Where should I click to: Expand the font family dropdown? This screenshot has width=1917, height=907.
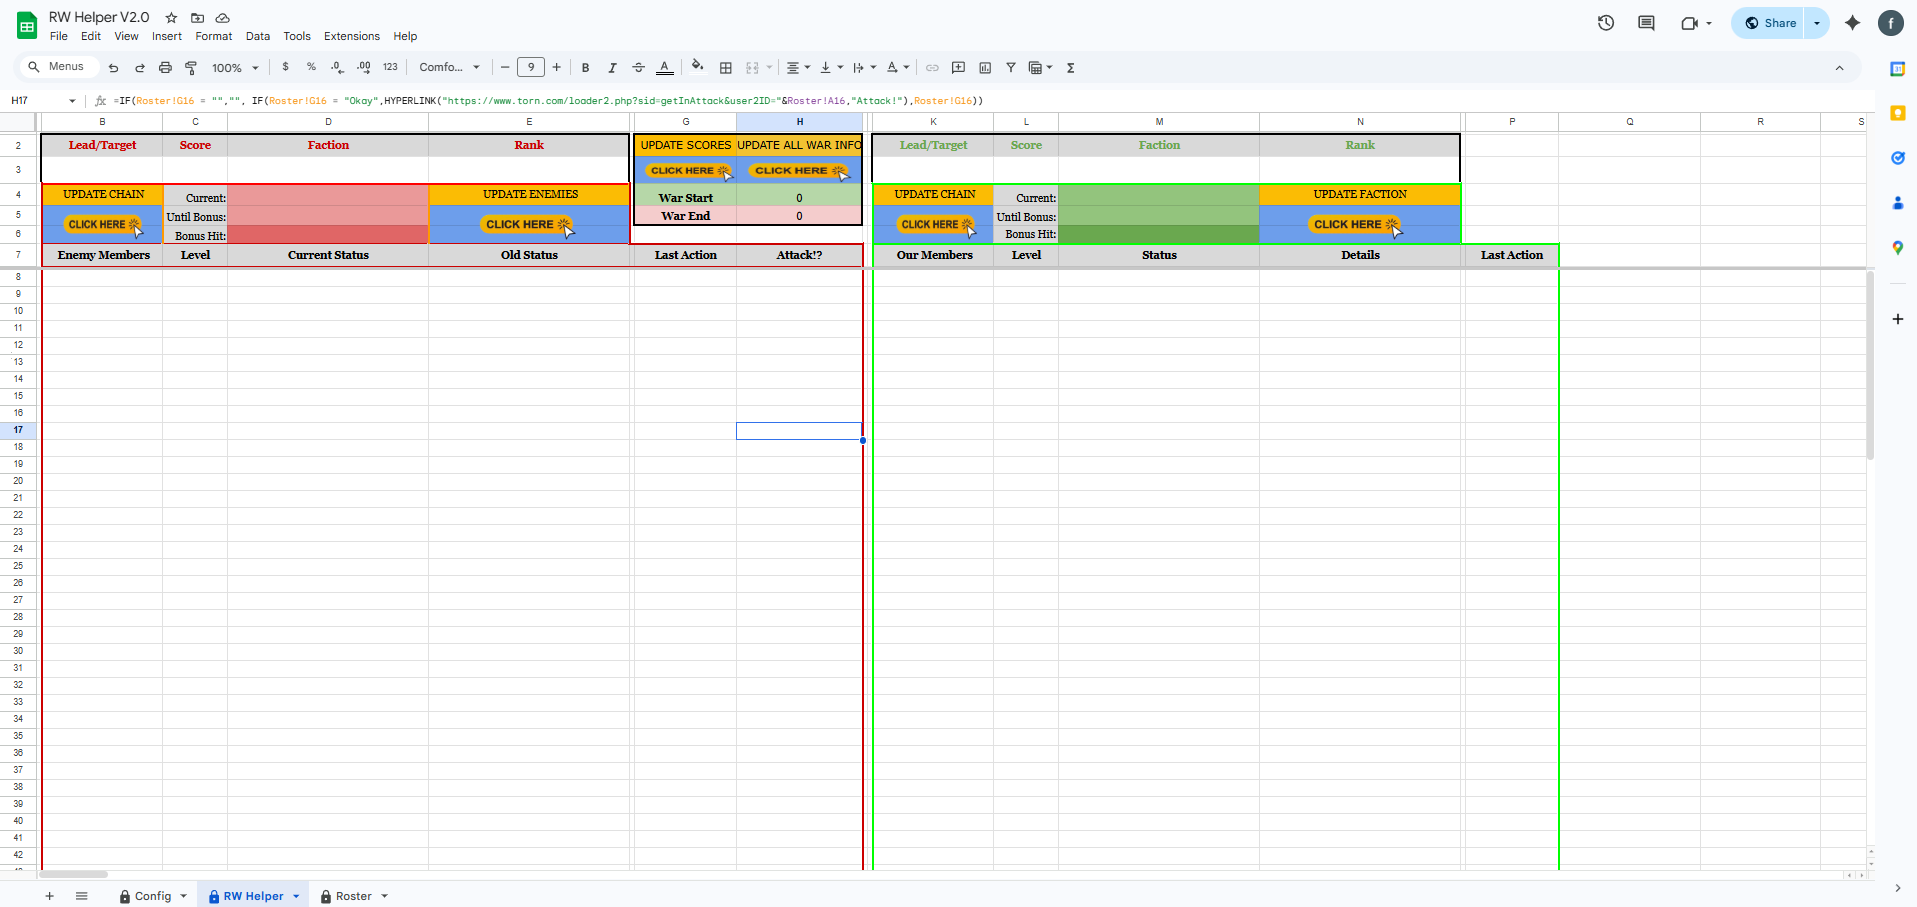[449, 68]
